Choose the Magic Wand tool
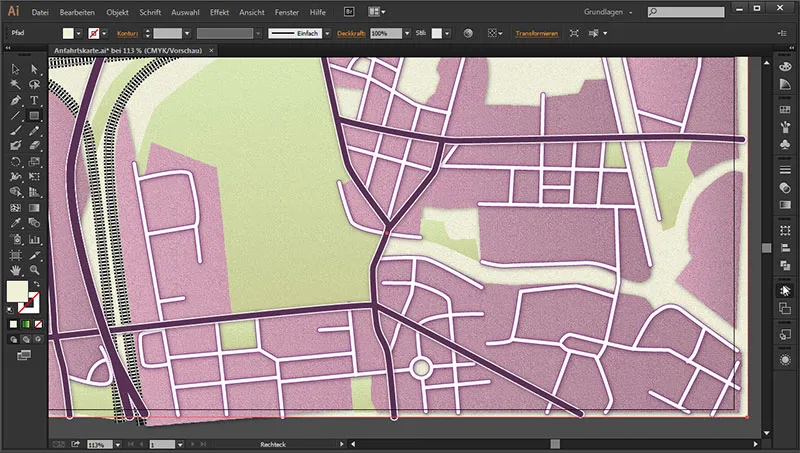800x453 pixels. [x=15, y=84]
